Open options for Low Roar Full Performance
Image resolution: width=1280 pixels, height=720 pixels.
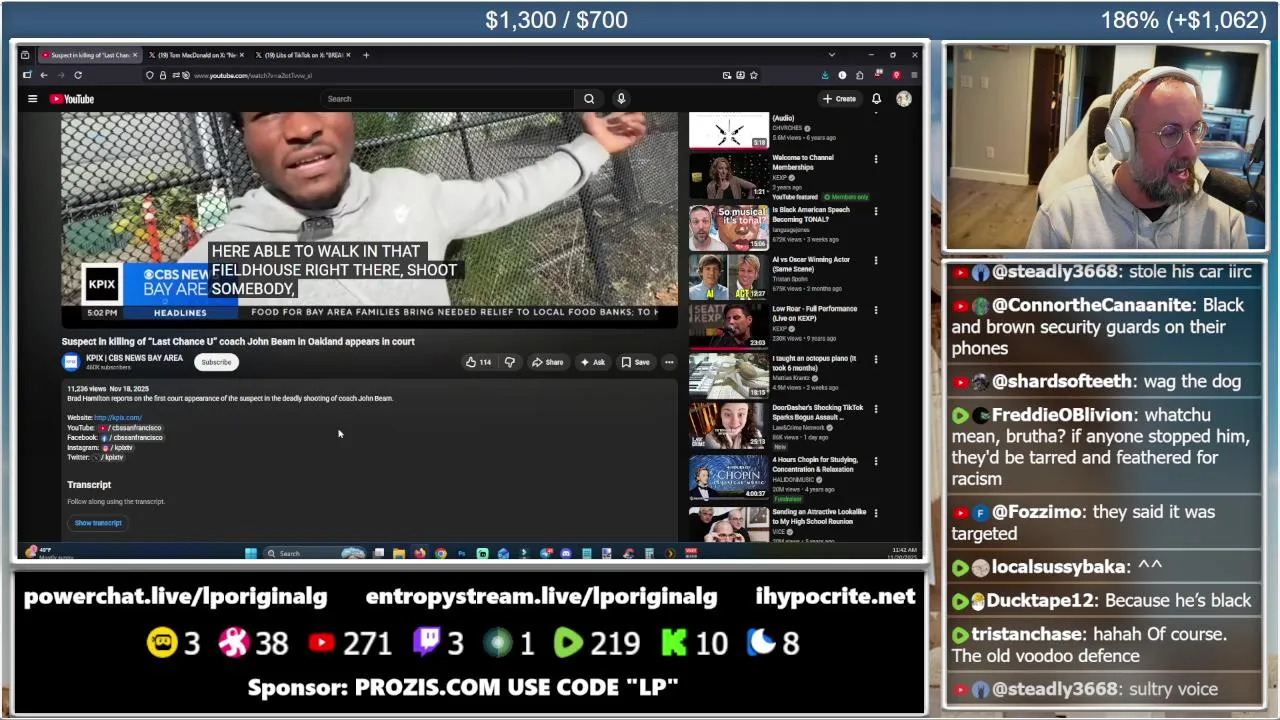876,310
